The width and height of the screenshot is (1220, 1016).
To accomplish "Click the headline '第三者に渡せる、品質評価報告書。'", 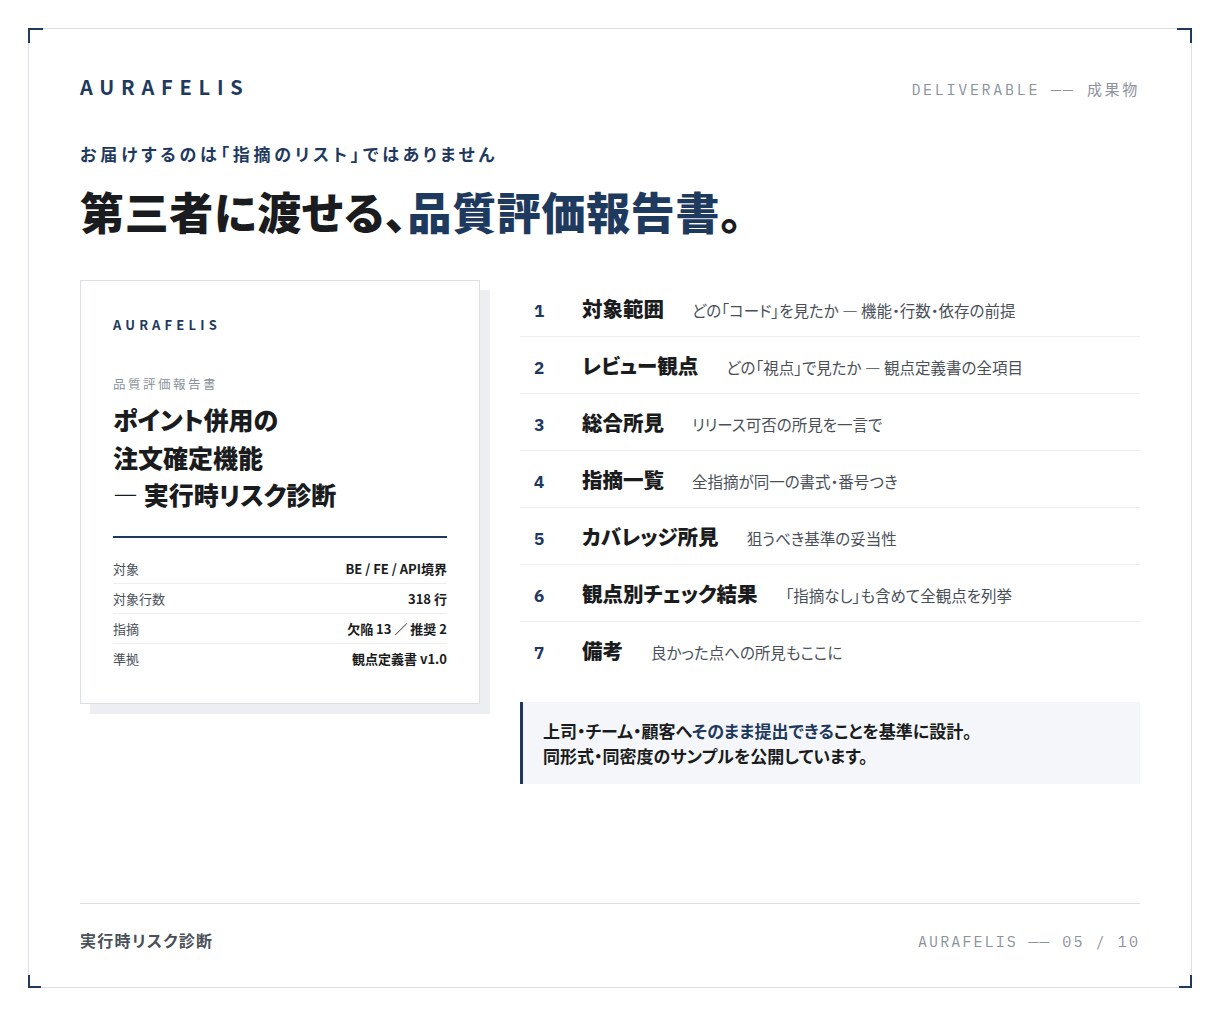I will click(x=411, y=213).
